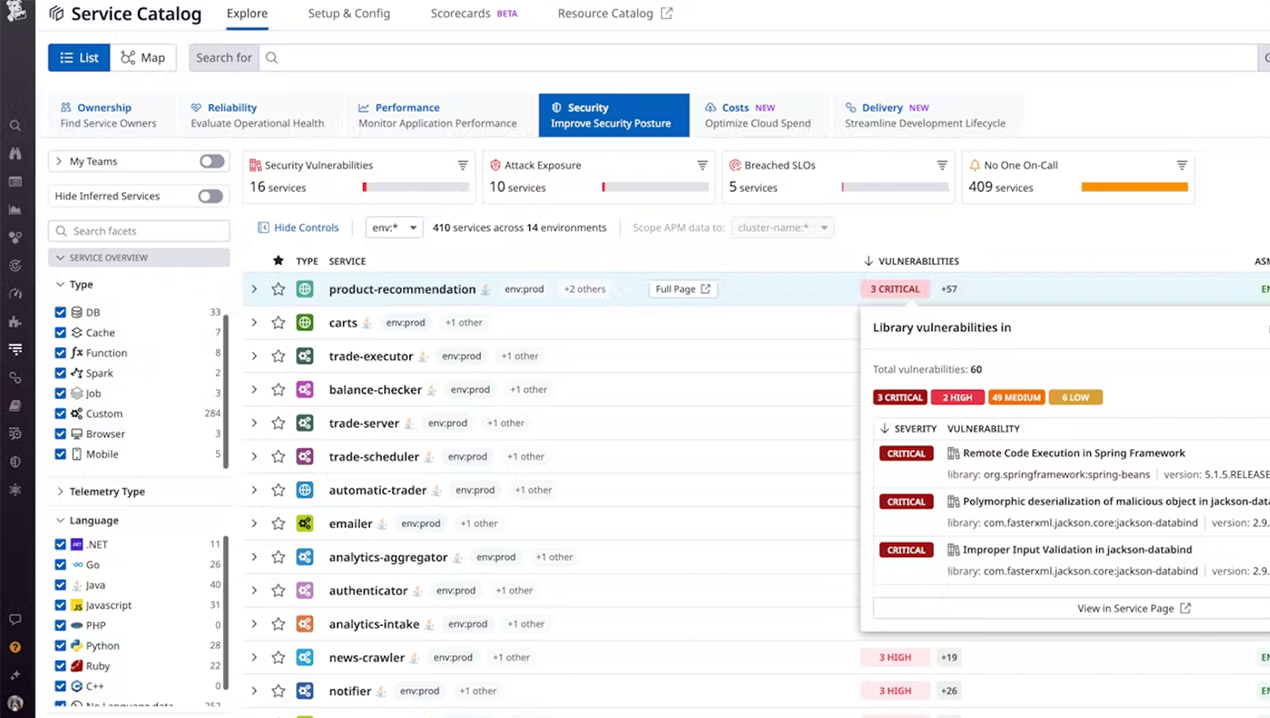Star the trade-executor service
Image resolution: width=1270 pixels, height=718 pixels.
pos(278,356)
